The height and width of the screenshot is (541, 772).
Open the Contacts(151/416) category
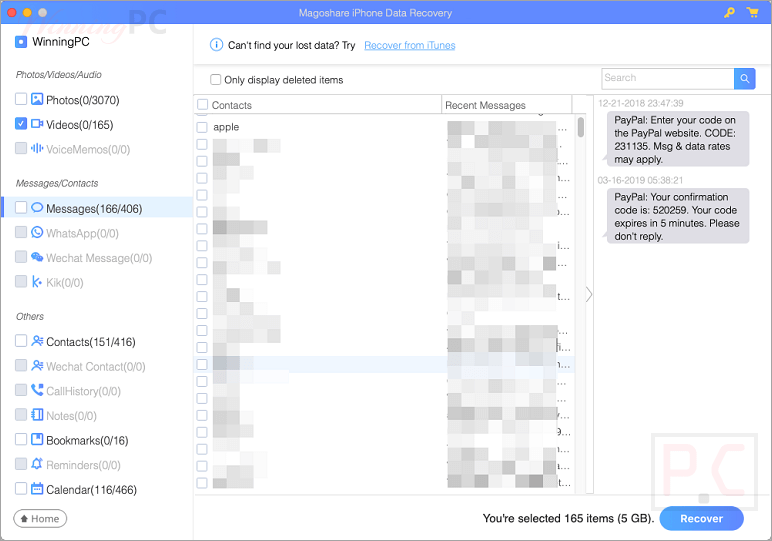point(91,342)
